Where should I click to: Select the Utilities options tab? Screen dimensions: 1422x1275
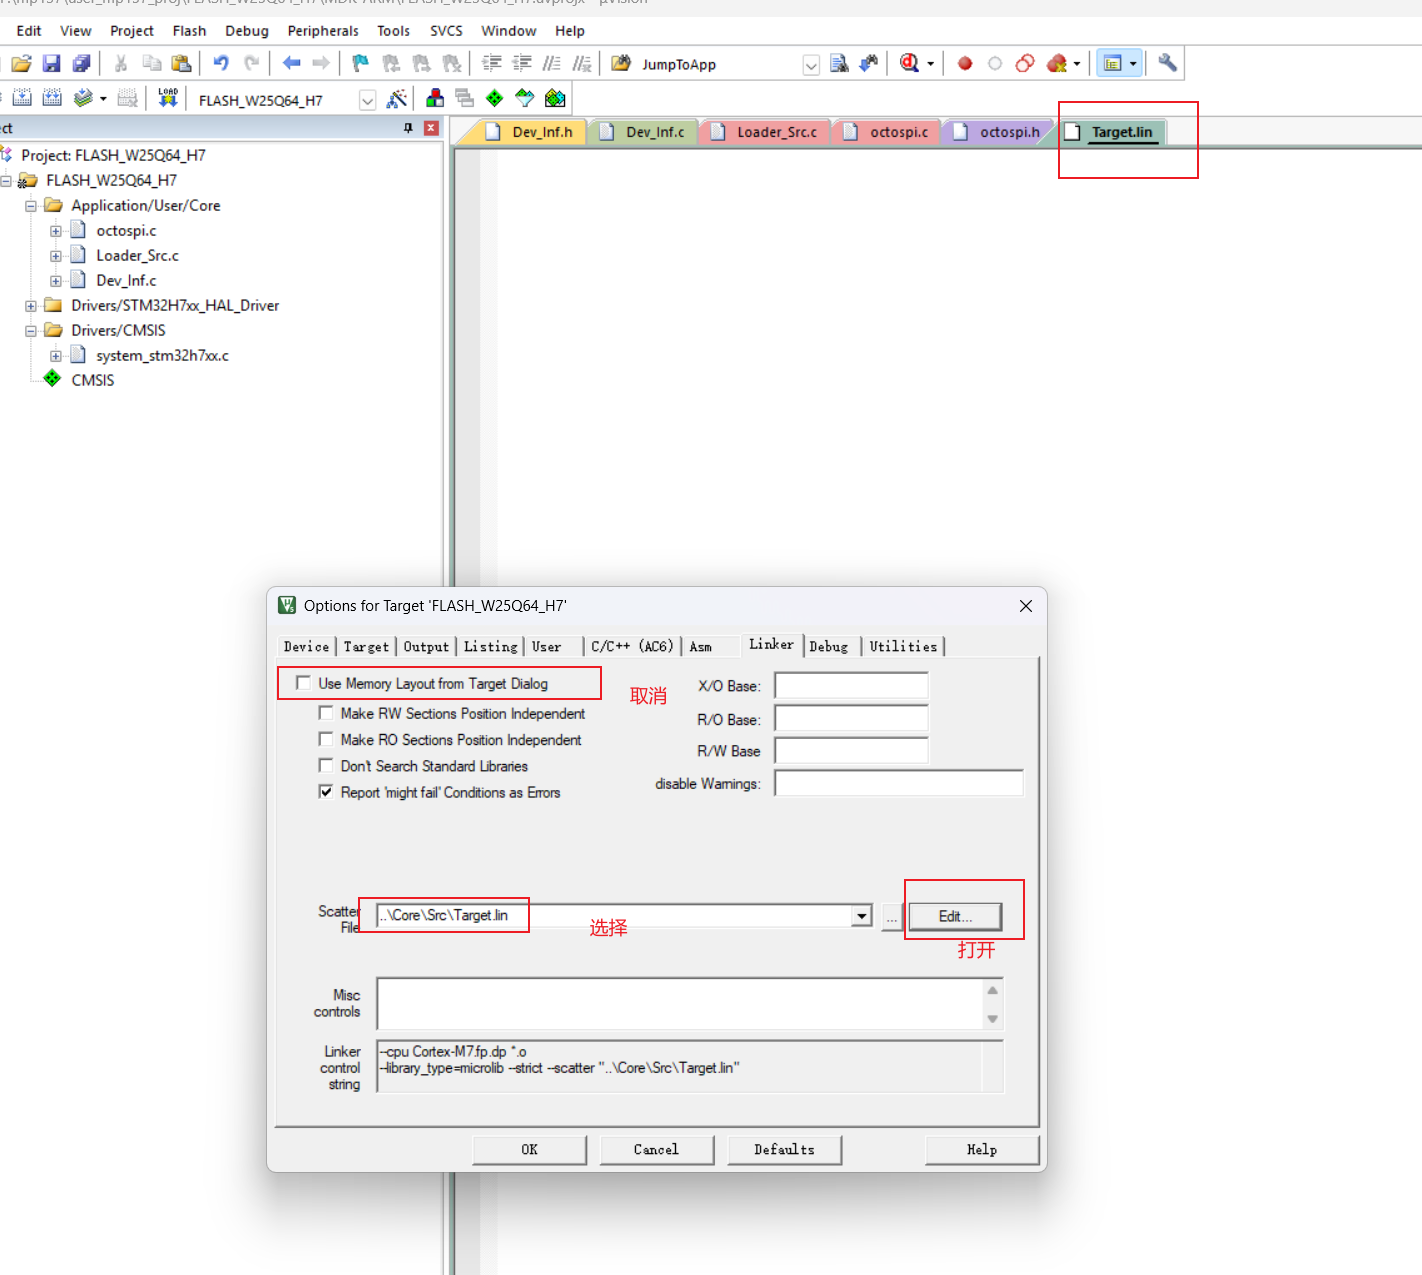click(x=903, y=647)
